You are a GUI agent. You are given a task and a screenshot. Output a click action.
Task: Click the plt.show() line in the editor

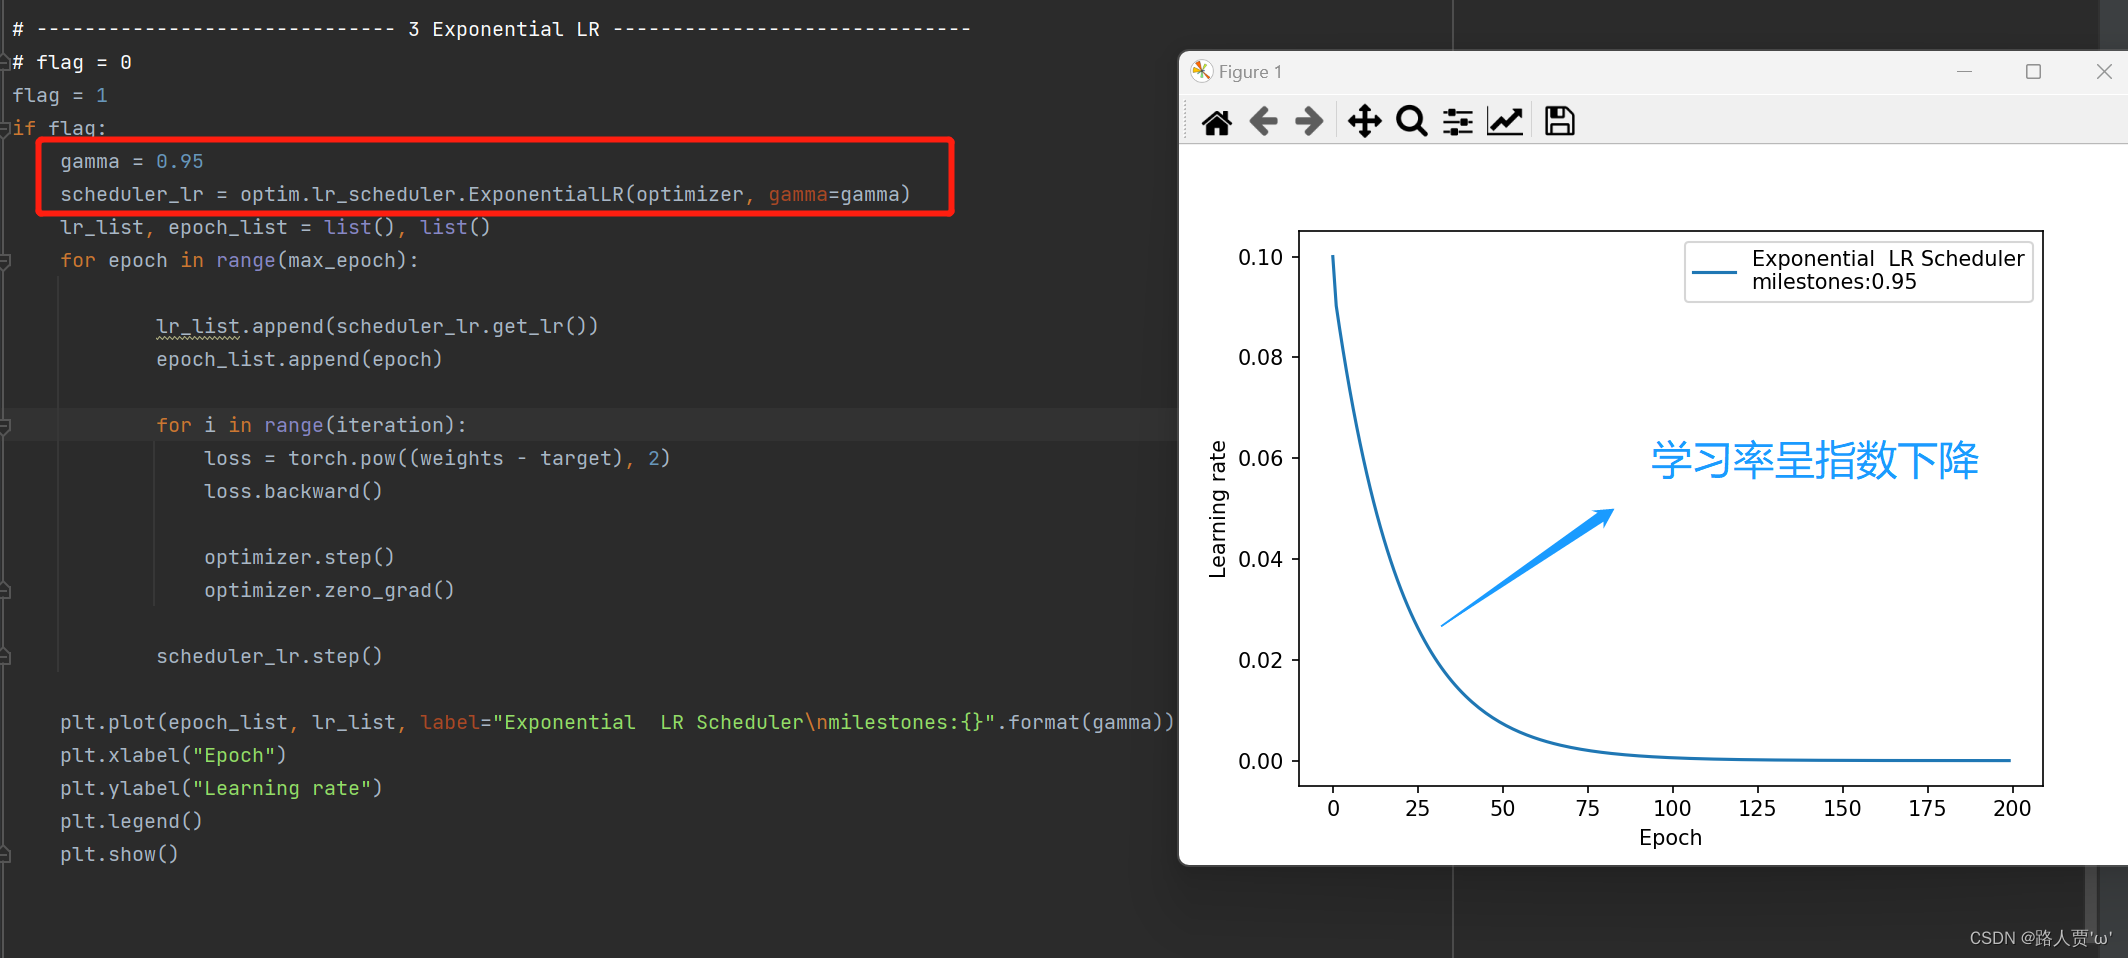[x=119, y=855]
